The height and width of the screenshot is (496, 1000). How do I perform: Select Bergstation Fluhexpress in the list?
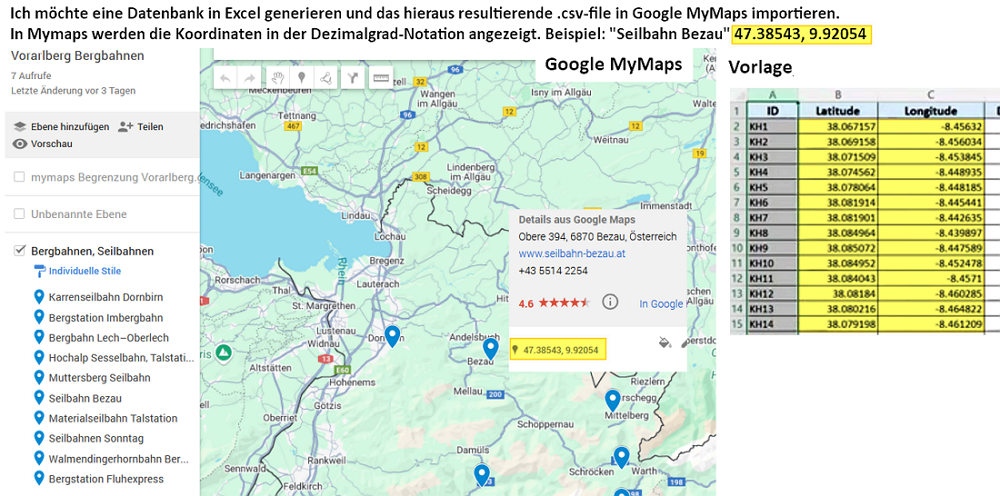click(x=106, y=479)
